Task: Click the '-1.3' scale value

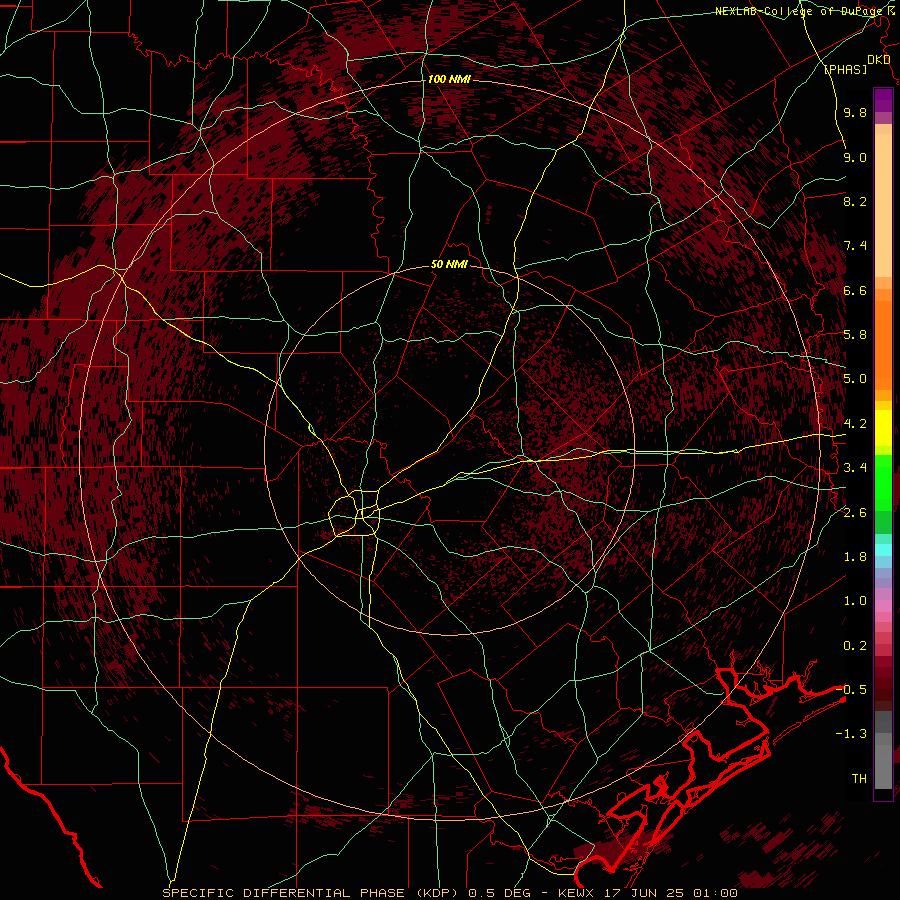Action: click(851, 734)
